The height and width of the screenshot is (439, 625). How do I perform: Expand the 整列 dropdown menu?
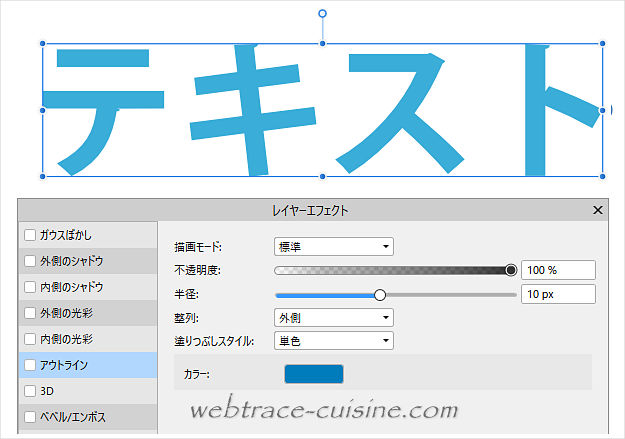click(333, 318)
